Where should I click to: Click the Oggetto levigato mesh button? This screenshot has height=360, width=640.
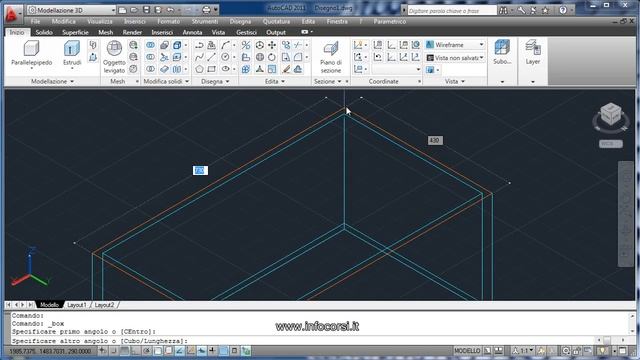(114, 57)
